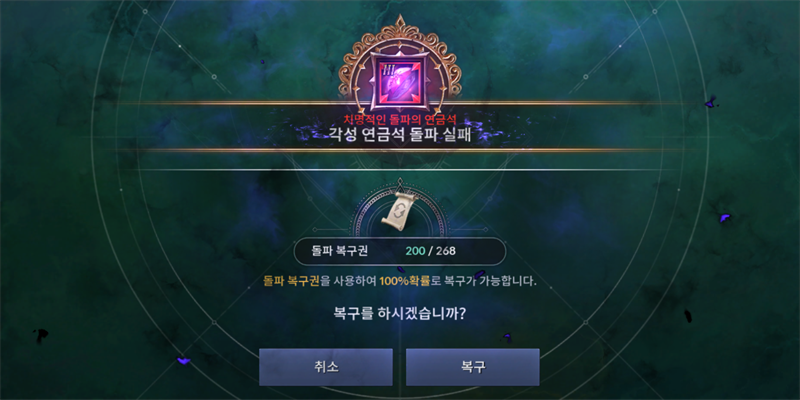Click the magic circle frame behind the scroll
Screen dimensions: 800x400
click(399, 210)
